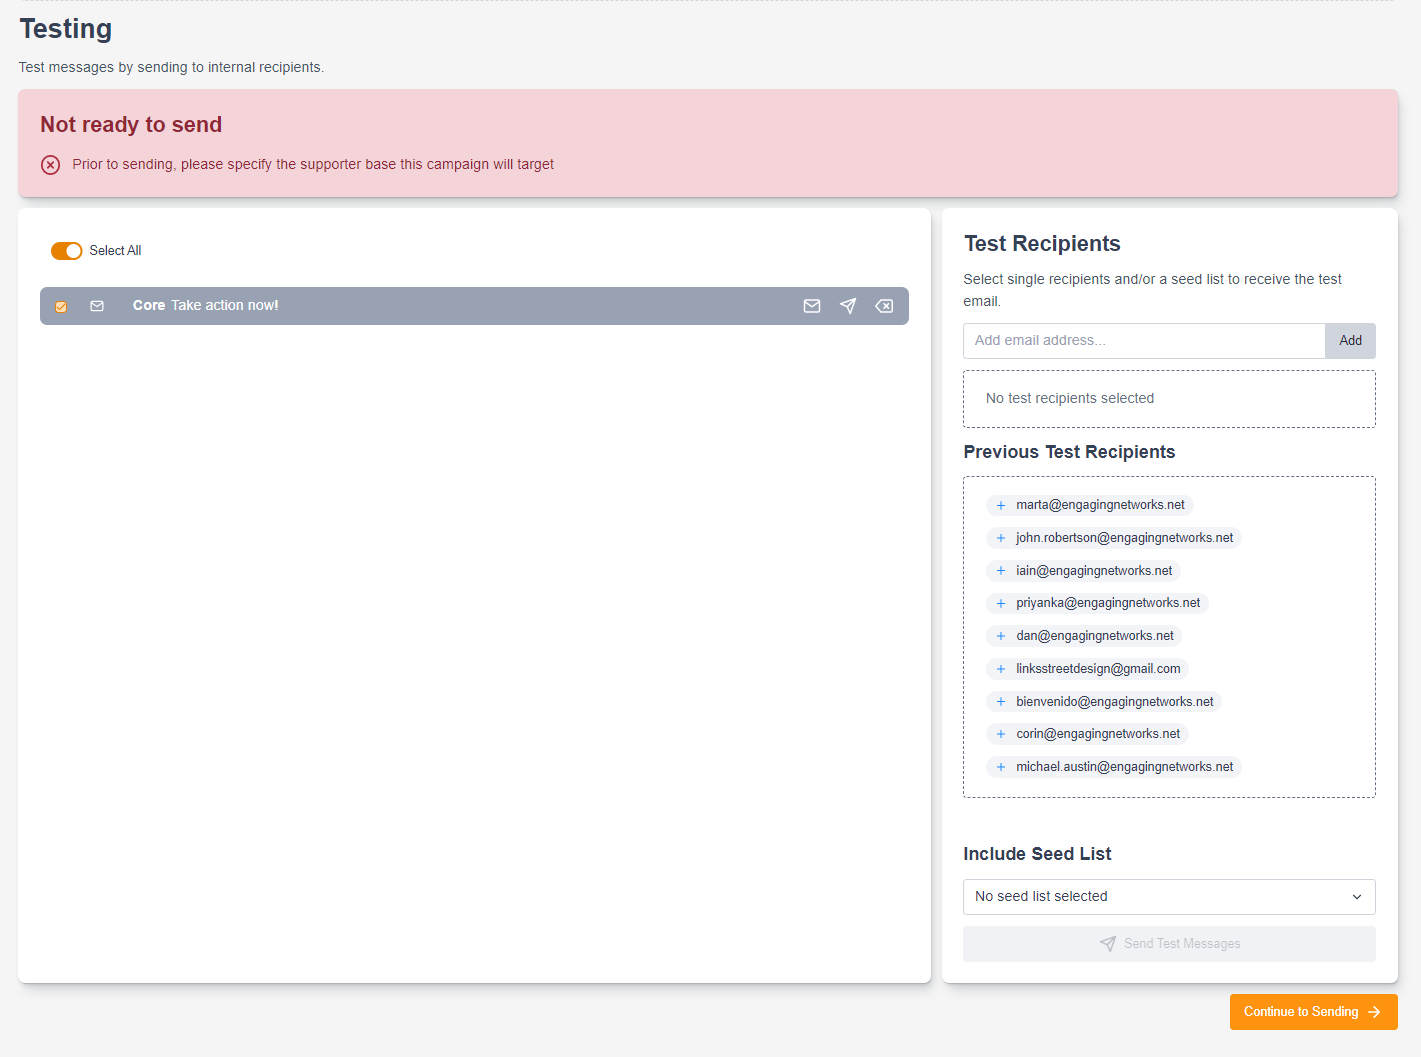
Task: Add bienvenido@engagingnetworks.net from previous recipients
Action: (x=1000, y=701)
